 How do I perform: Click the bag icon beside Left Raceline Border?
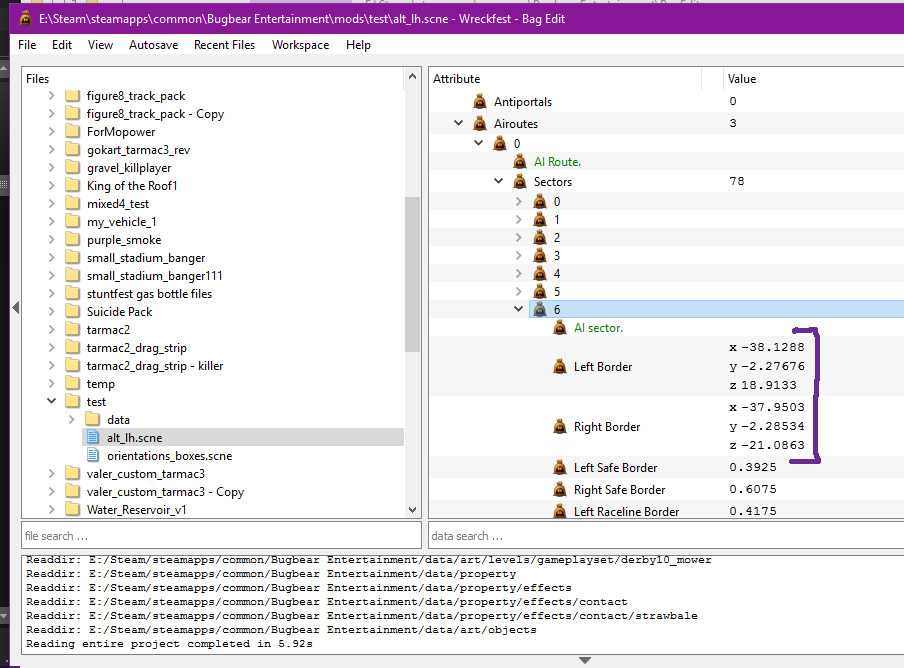point(560,511)
